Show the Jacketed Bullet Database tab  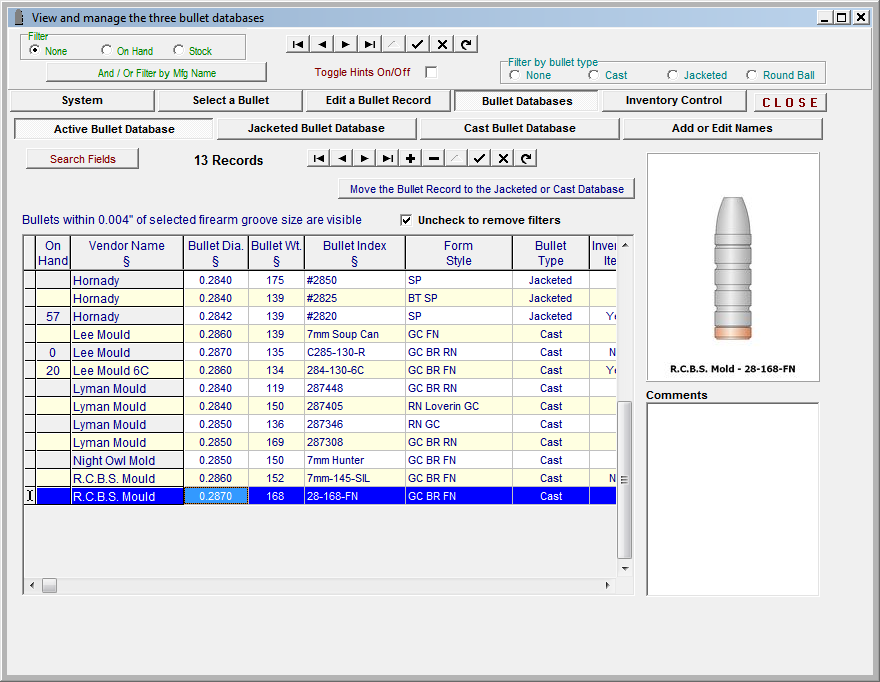[317, 129]
